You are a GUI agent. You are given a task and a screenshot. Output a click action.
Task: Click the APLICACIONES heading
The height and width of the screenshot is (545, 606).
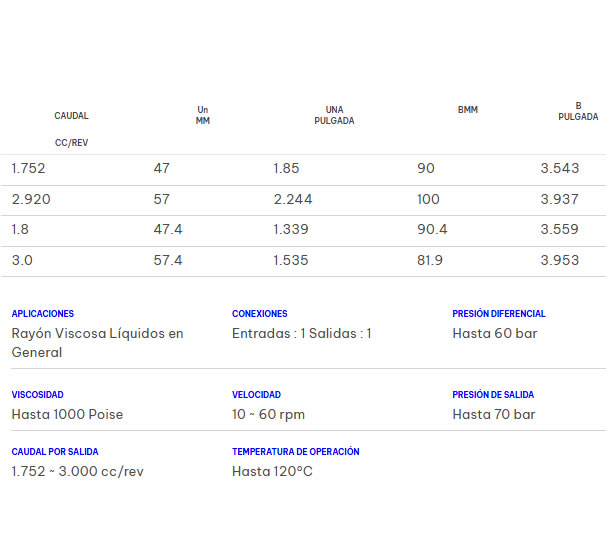[43, 314]
